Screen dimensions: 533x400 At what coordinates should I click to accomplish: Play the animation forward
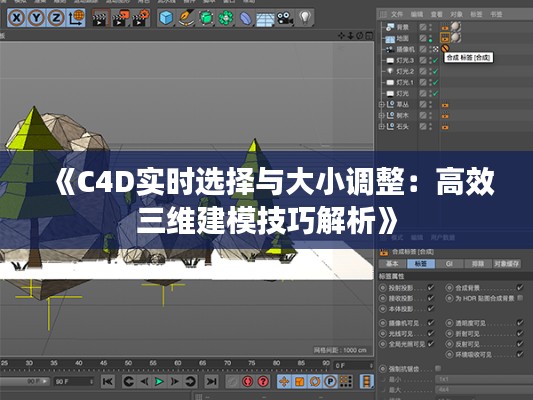[159, 382]
